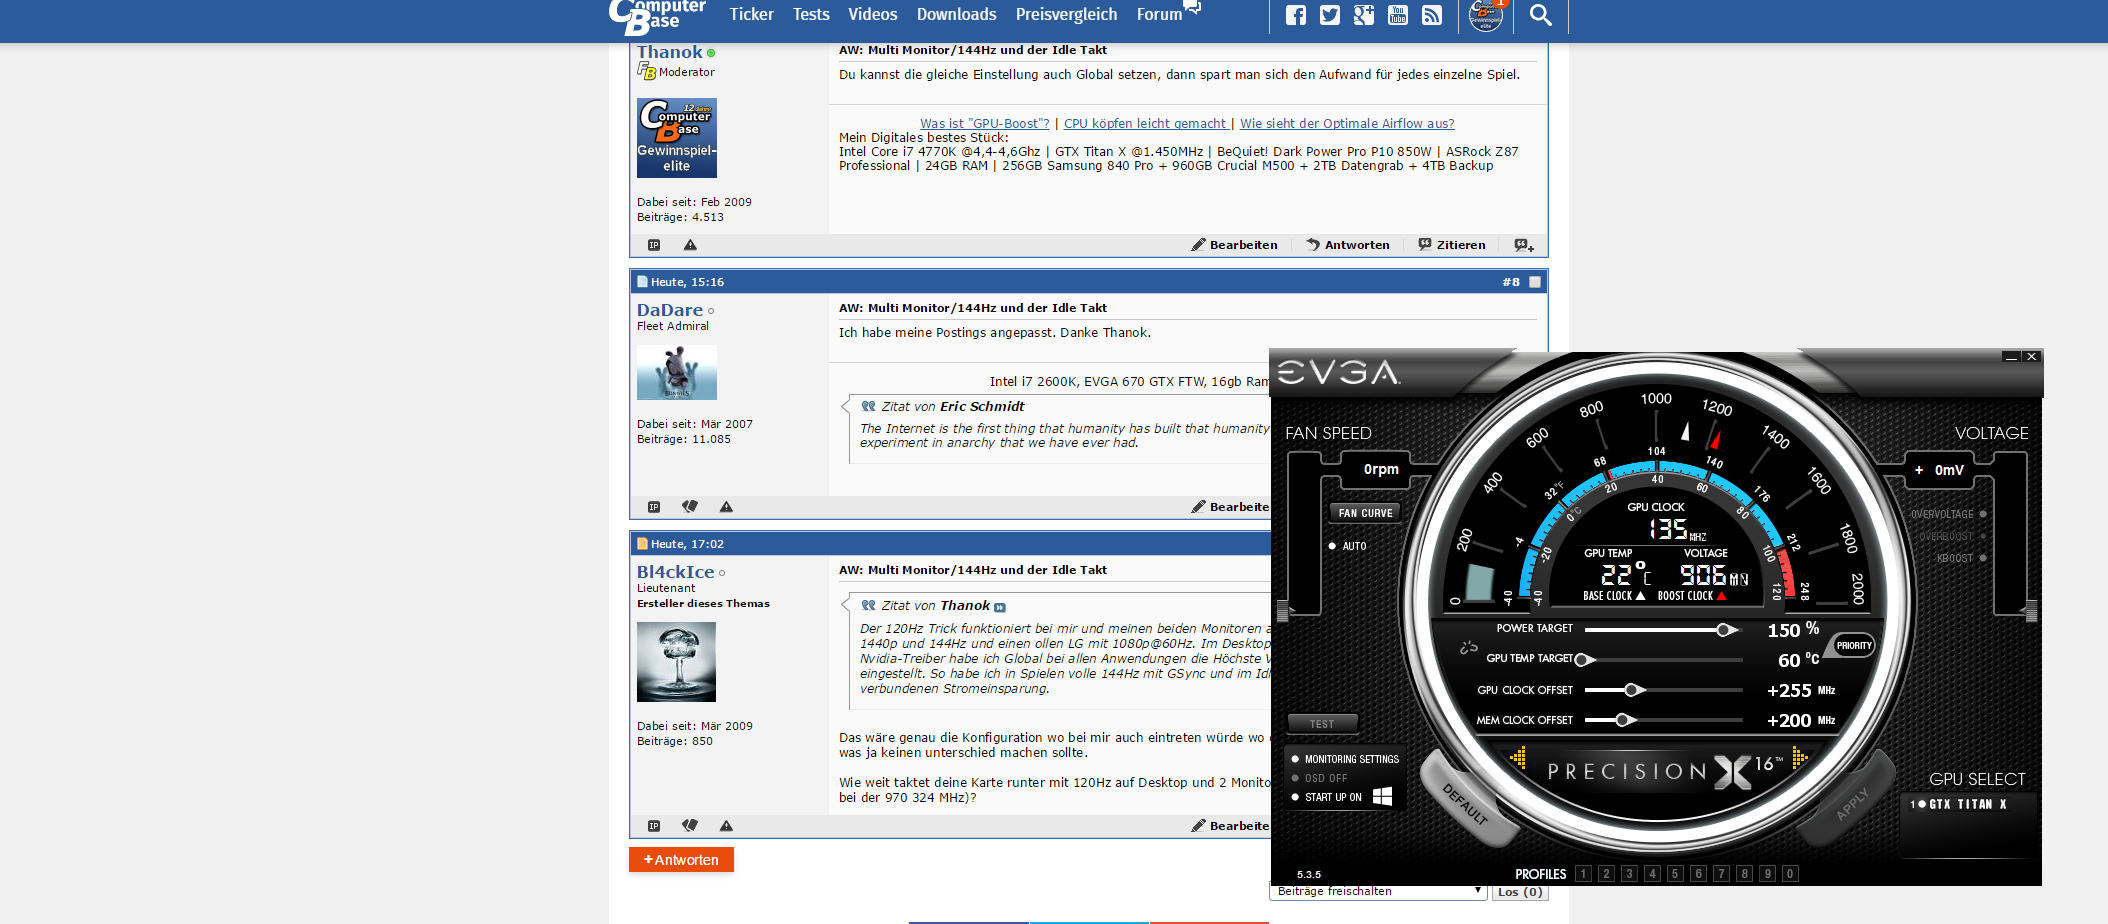This screenshot has height=924, width=2108.
Task: Open Preisvergleich in the navigation bar
Action: point(1066,14)
